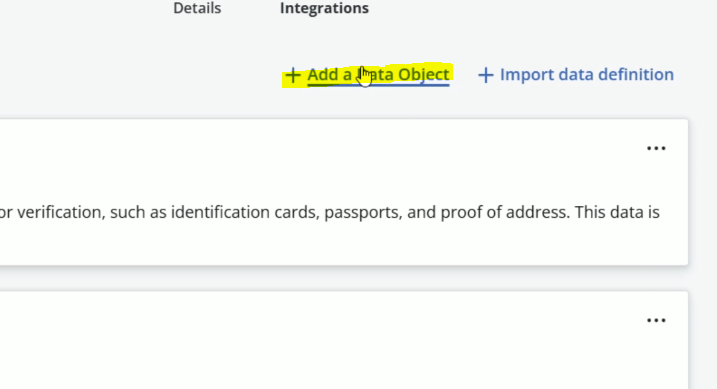Click the Import data definition link
717x389 pixels.
click(587, 75)
